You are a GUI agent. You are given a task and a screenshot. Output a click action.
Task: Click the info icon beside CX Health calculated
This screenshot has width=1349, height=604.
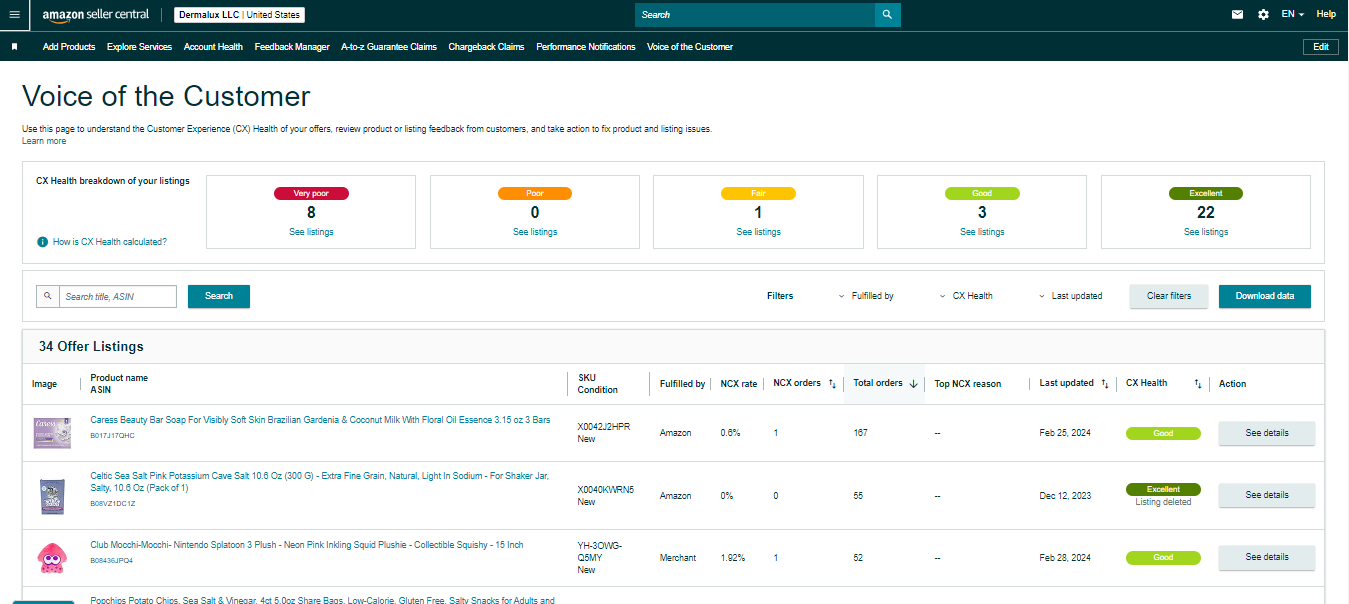42,242
